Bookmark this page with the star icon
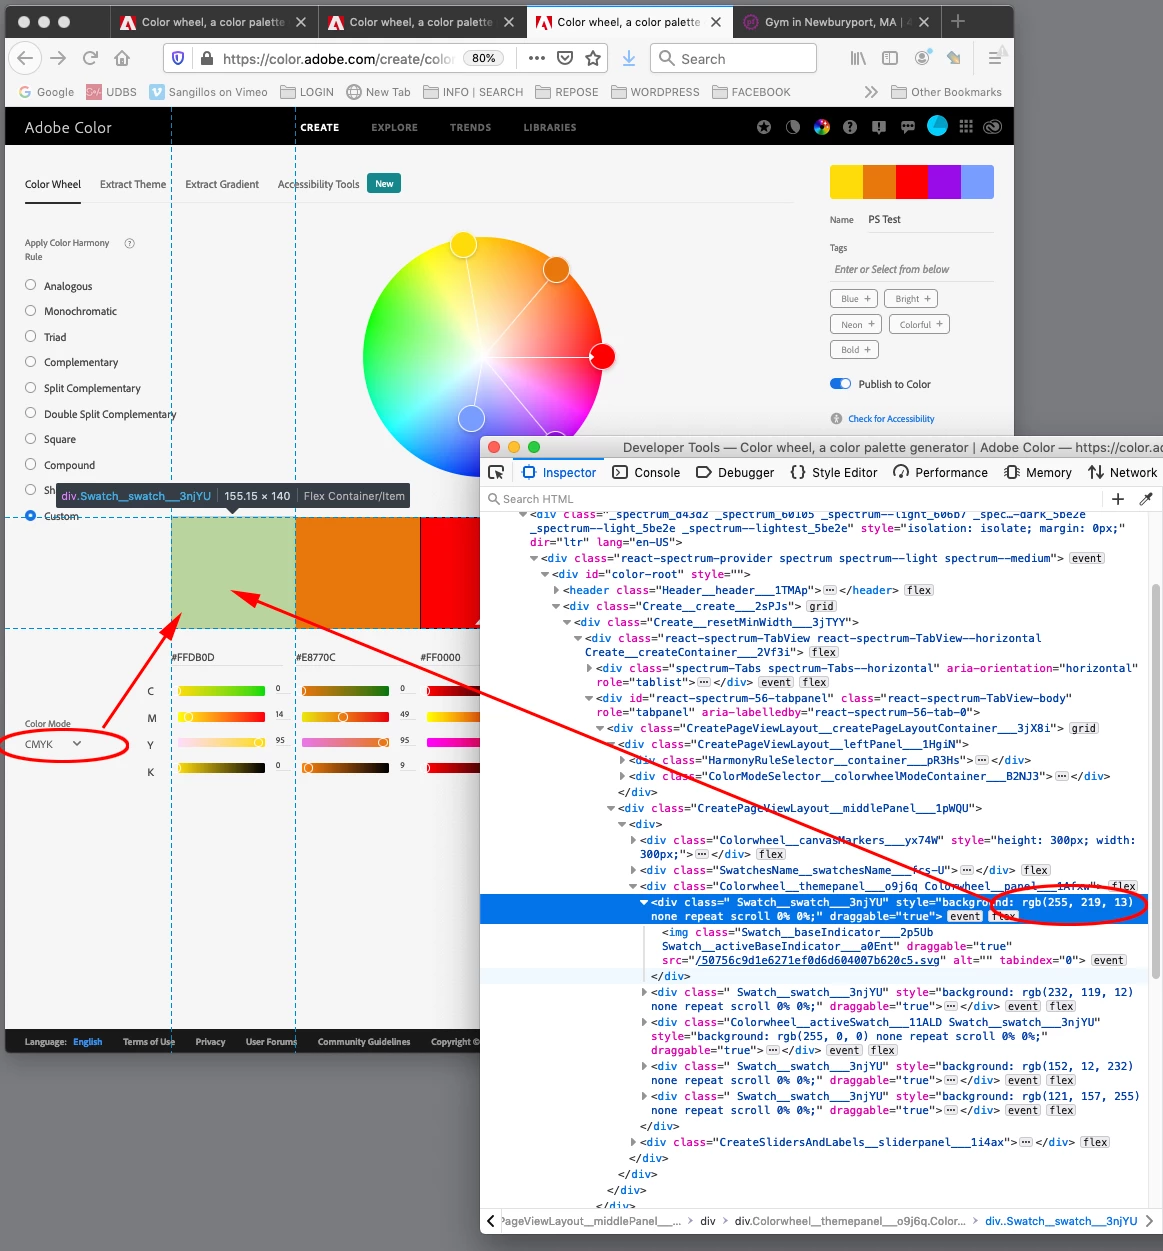1163x1251 pixels. point(593,58)
